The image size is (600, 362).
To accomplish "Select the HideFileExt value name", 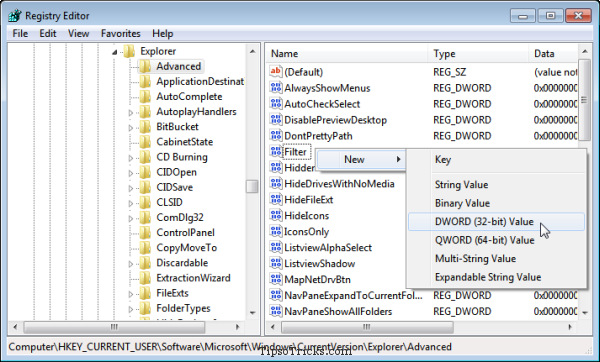I will click(x=308, y=199).
